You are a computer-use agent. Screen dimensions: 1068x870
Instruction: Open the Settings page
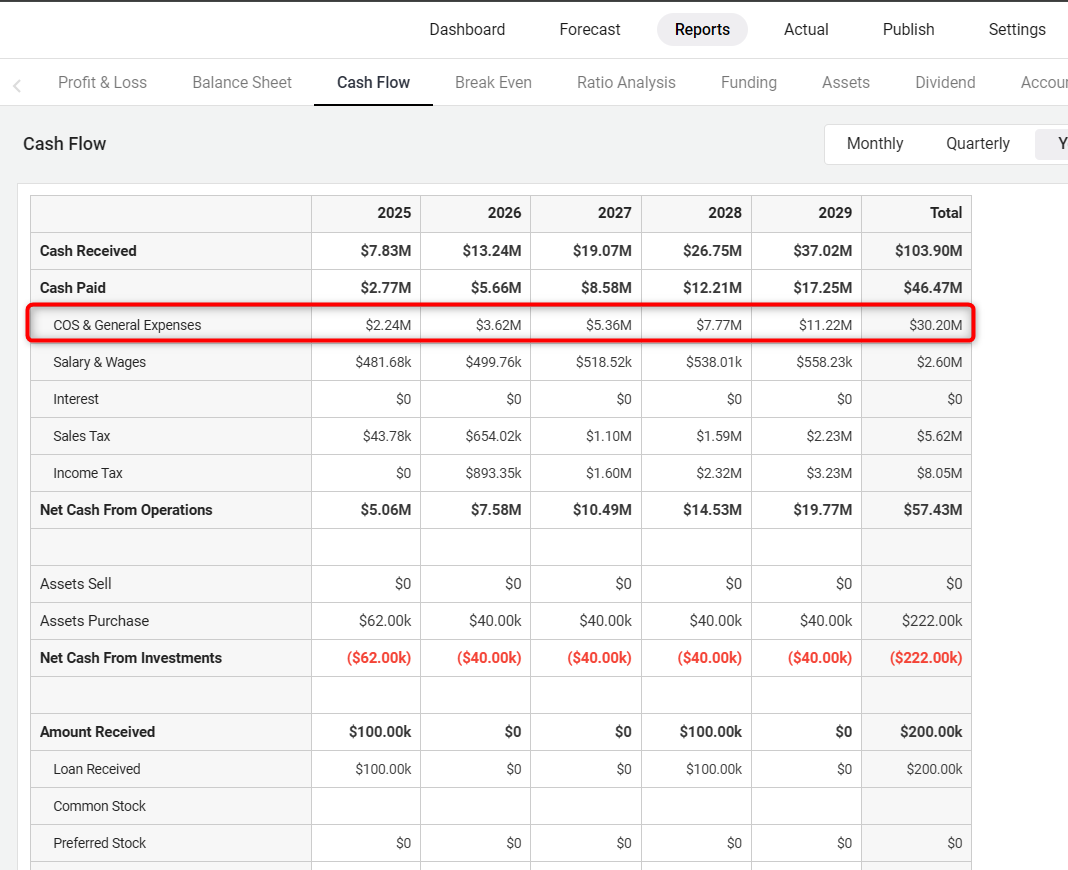(x=1017, y=30)
